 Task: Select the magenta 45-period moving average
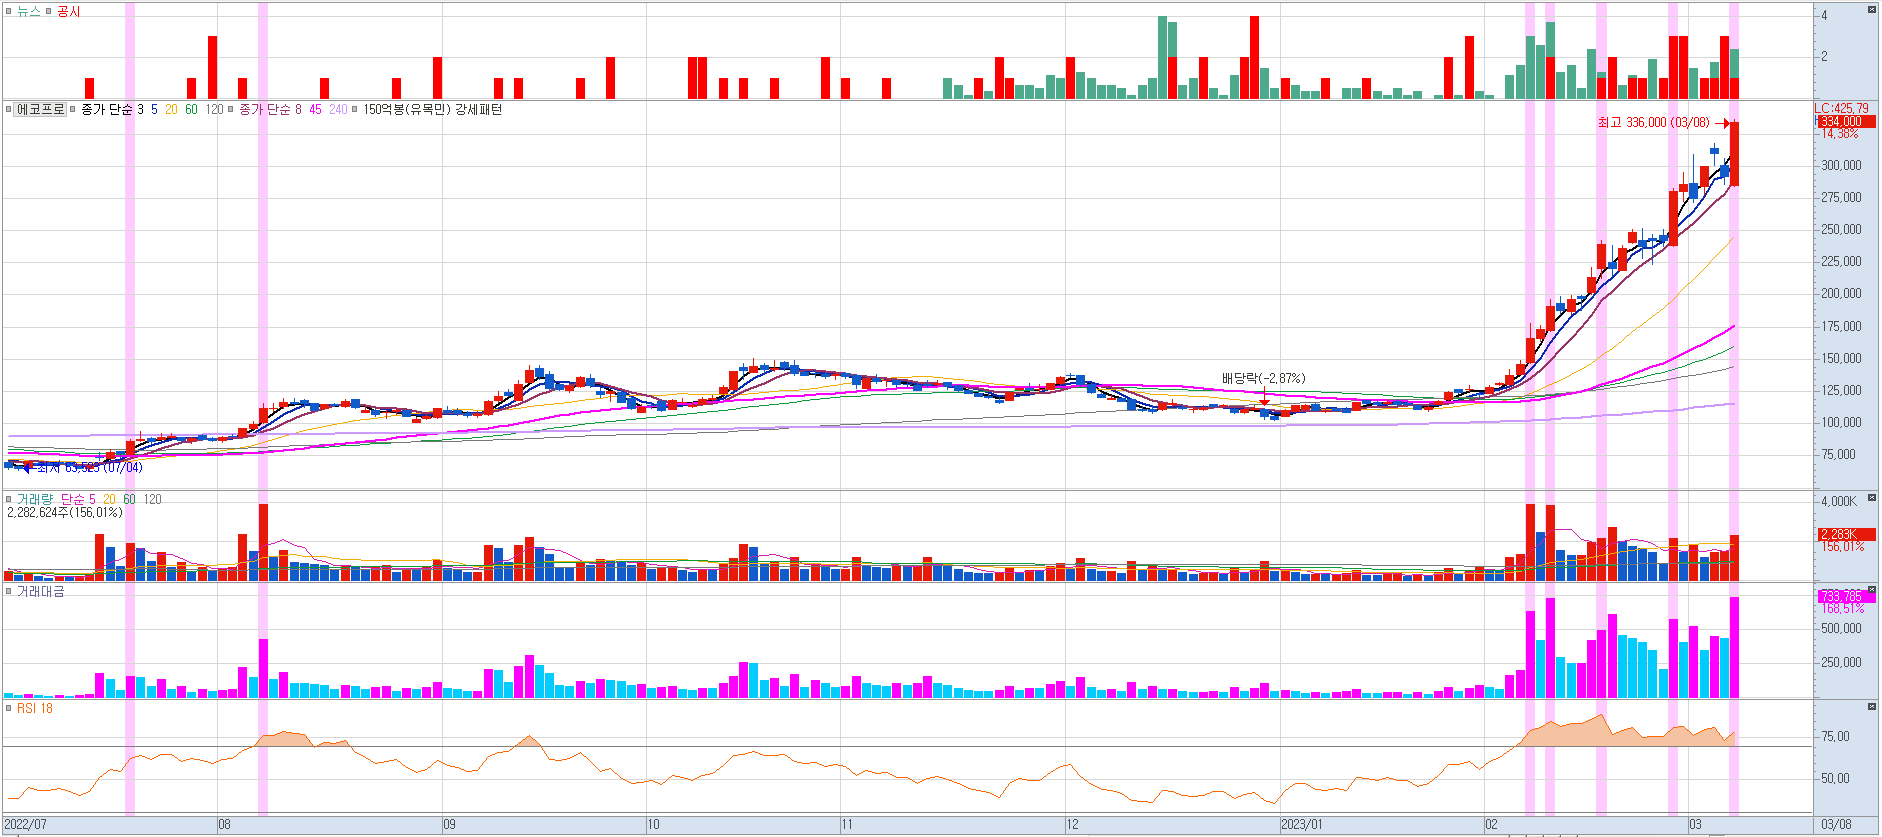tap(316, 110)
